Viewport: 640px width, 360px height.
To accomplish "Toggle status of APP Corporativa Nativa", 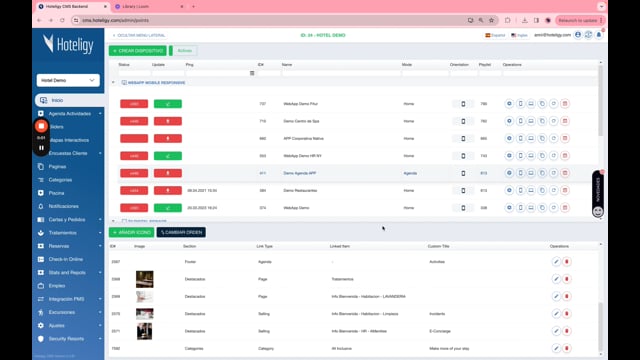I will (x=134, y=138).
